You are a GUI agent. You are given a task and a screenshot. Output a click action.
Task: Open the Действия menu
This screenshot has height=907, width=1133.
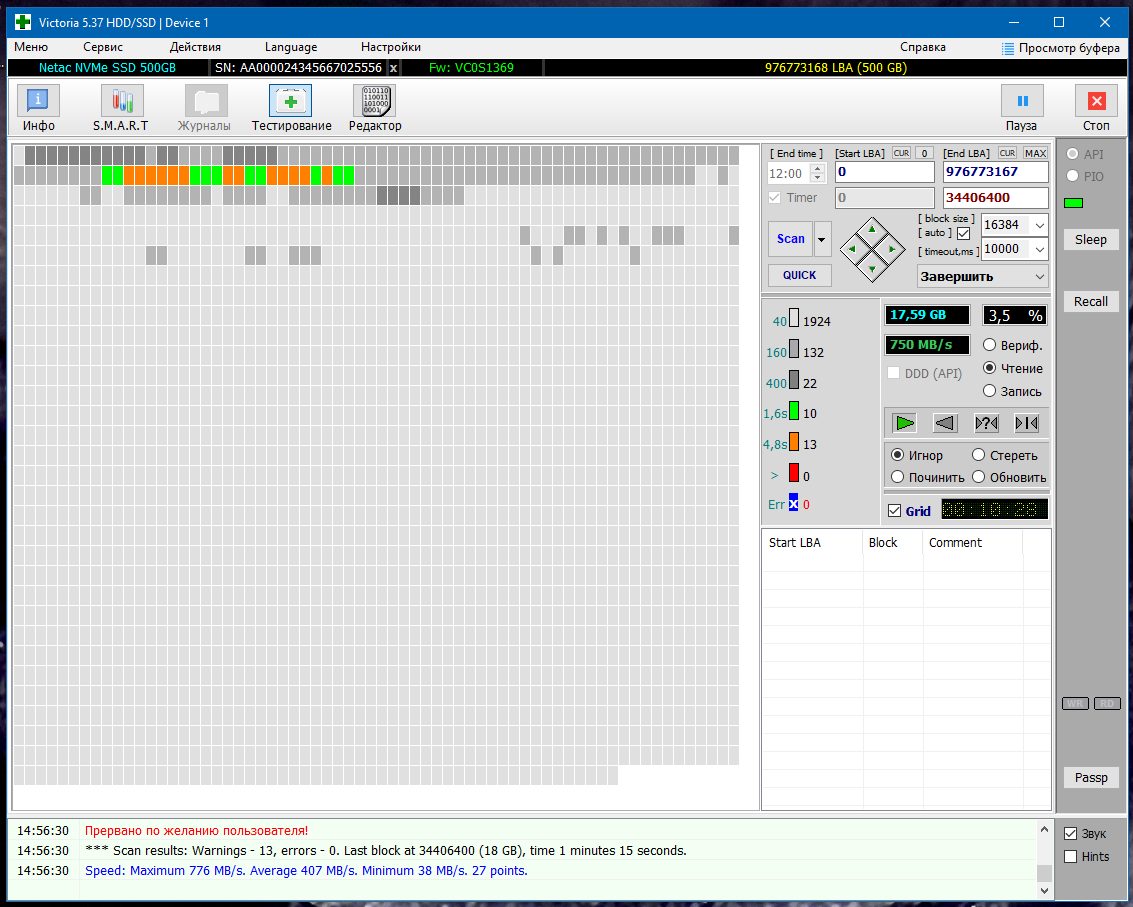tap(195, 47)
